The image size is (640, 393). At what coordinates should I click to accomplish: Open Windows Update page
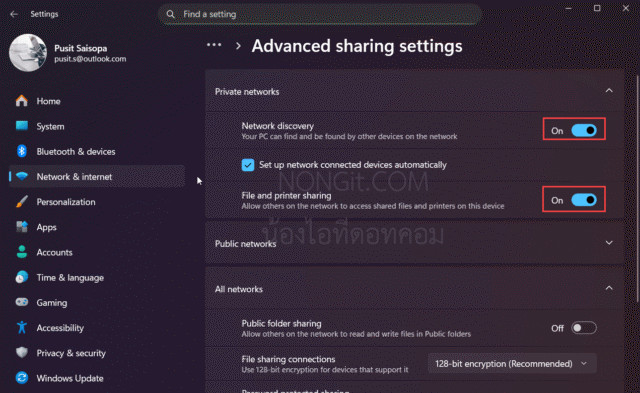click(97, 378)
